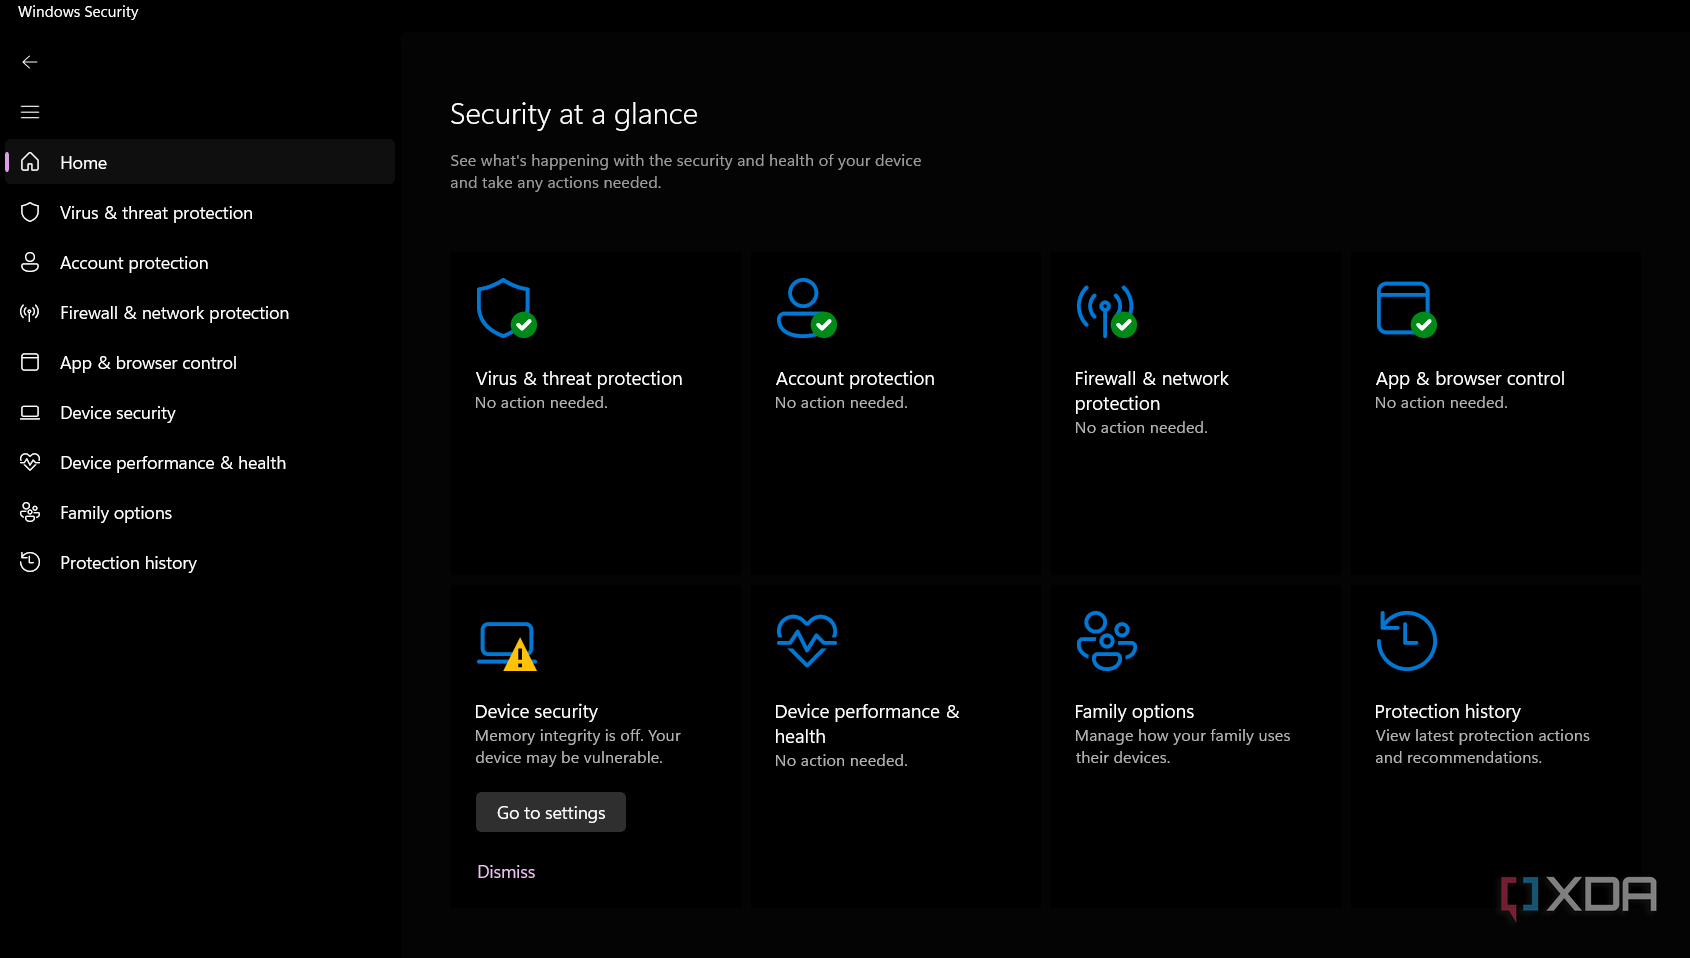Select Home in the sidebar
The width and height of the screenshot is (1690, 958).
tap(200, 162)
